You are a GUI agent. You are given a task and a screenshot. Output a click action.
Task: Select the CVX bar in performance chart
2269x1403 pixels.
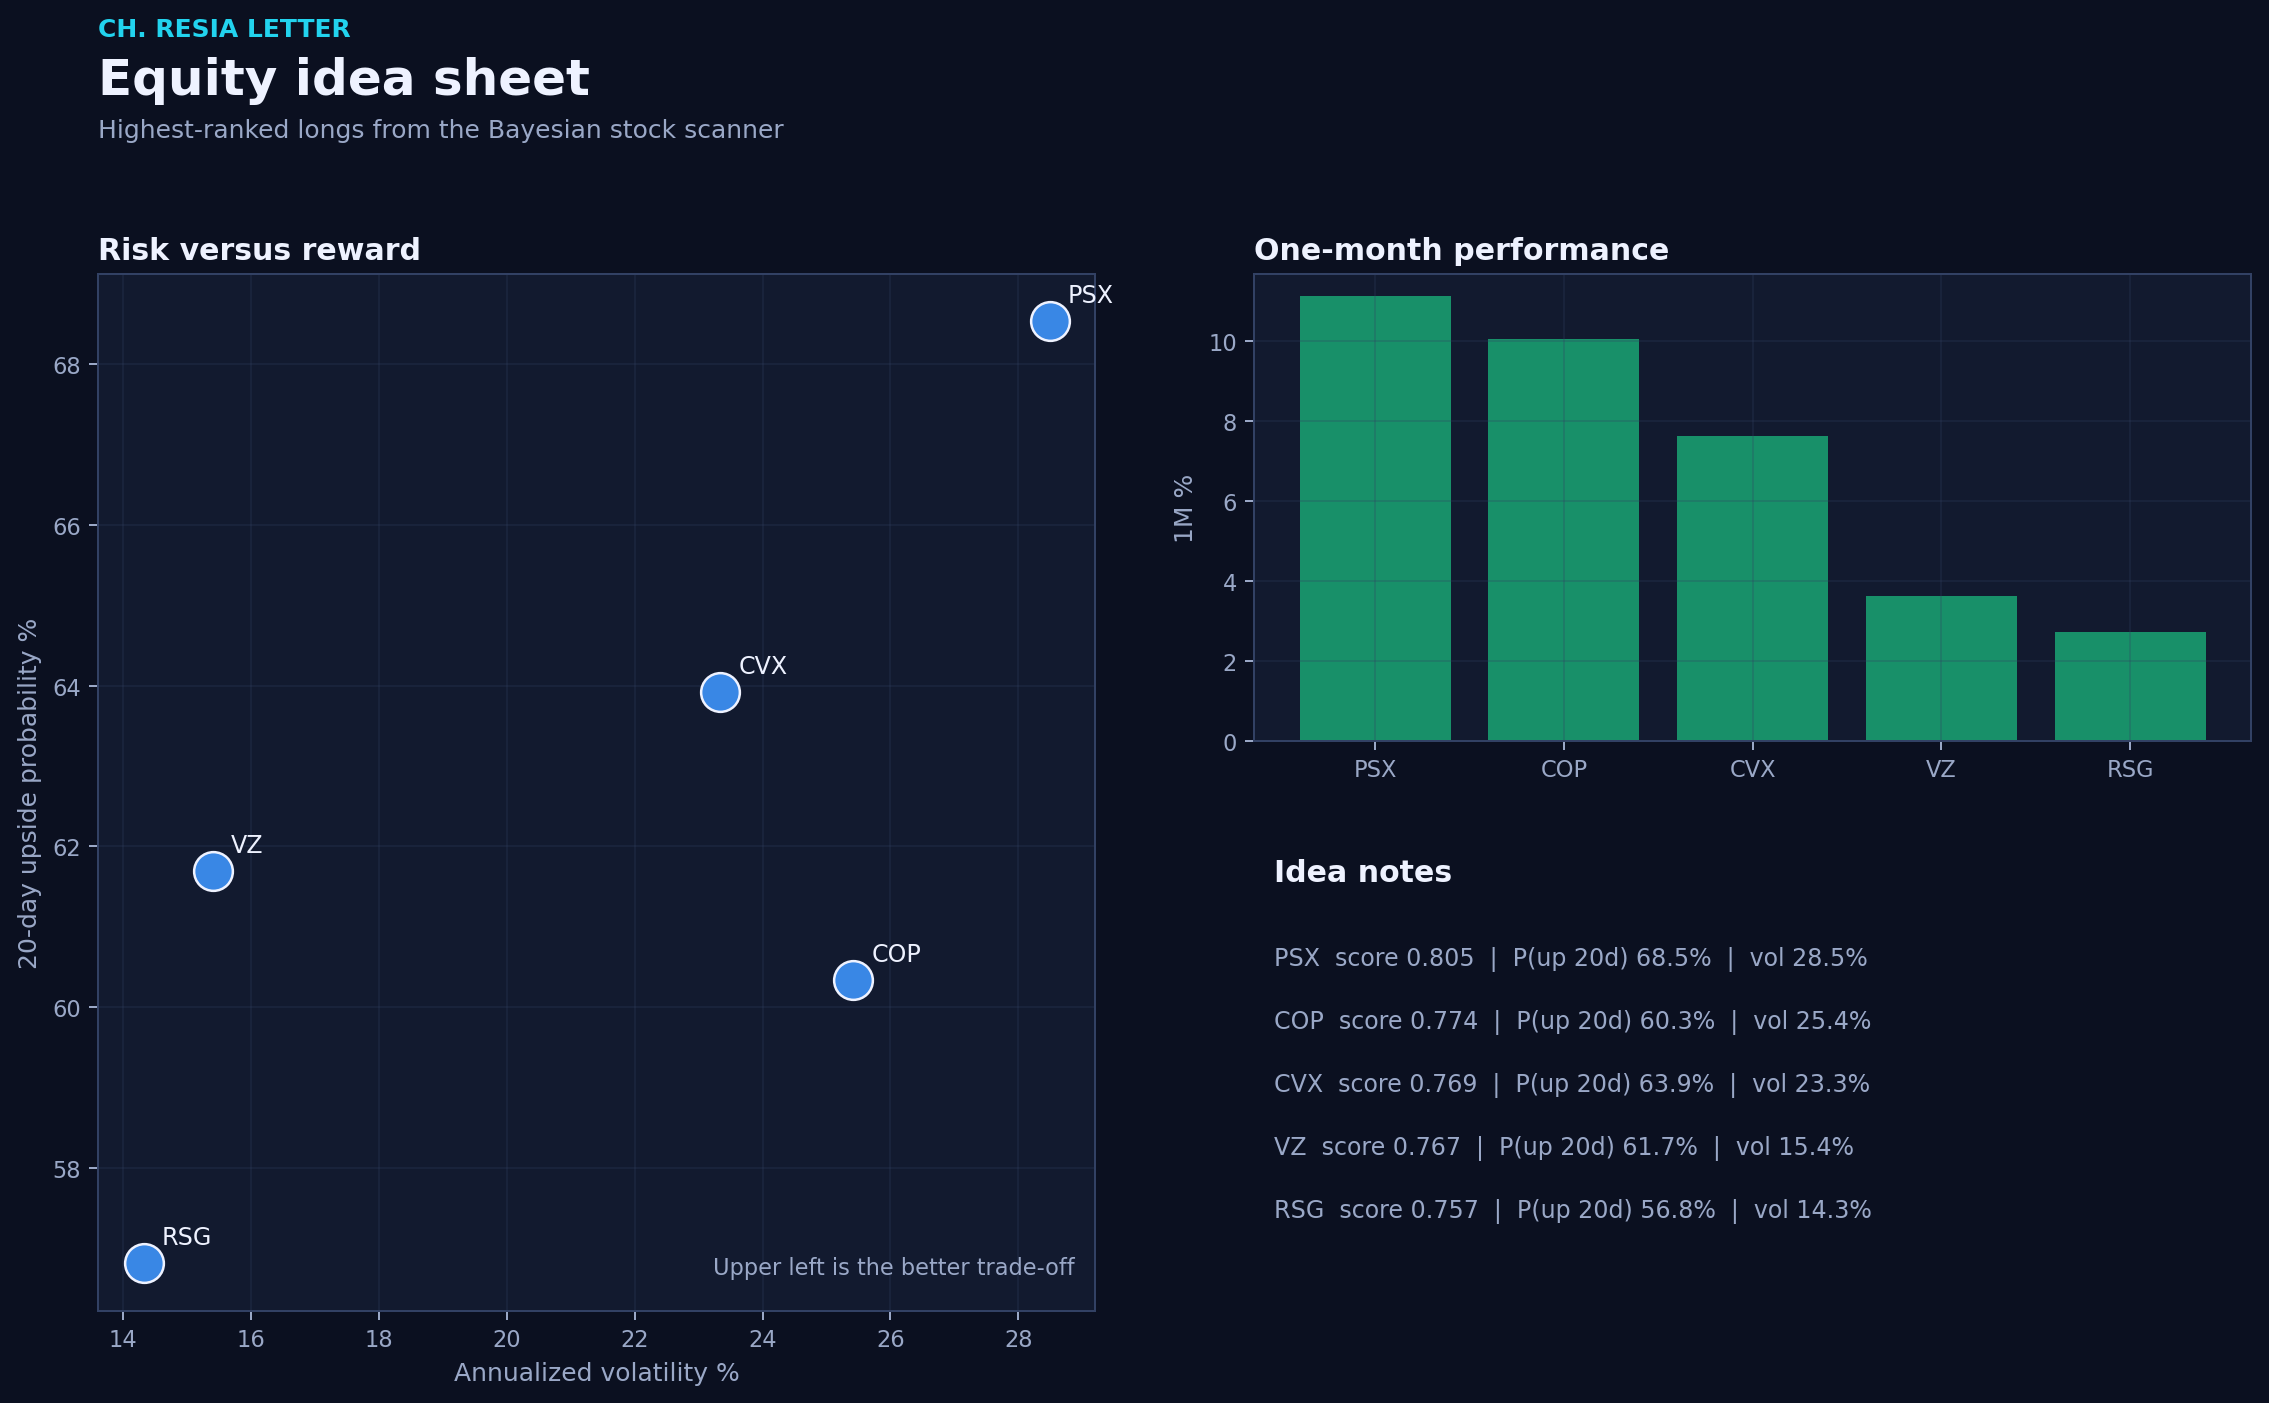[x=1752, y=588]
